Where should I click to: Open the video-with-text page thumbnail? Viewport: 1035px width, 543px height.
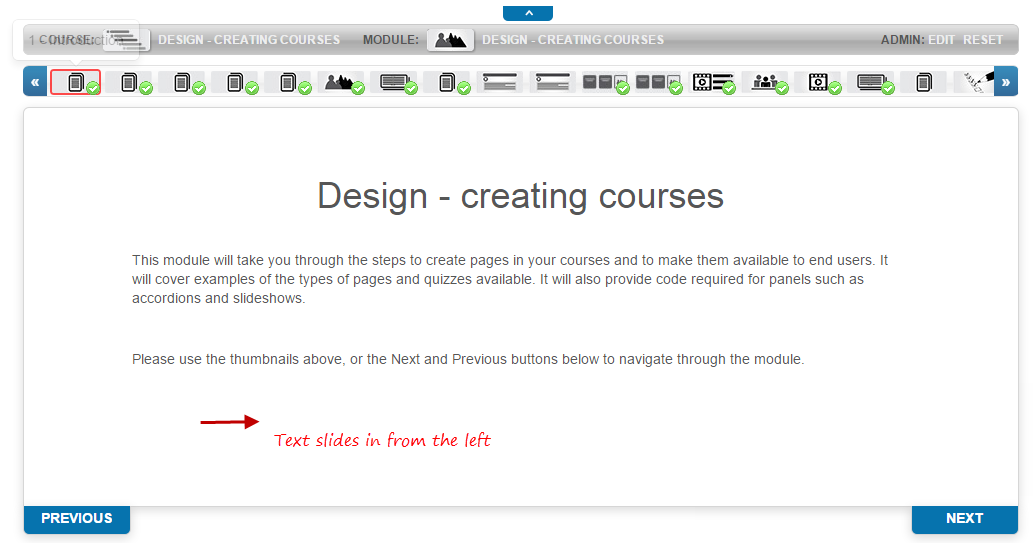point(712,82)
